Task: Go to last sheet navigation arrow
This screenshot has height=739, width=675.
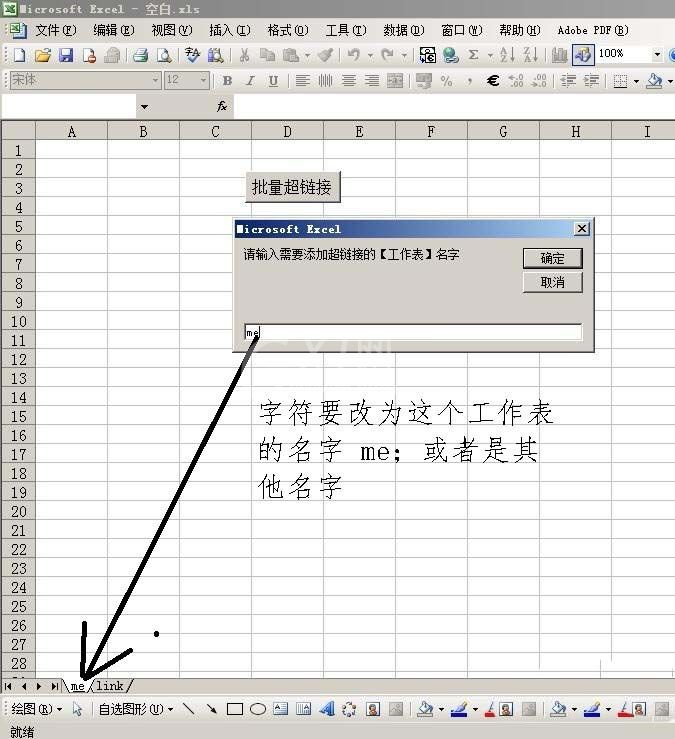Action: (x=55, y=686)
